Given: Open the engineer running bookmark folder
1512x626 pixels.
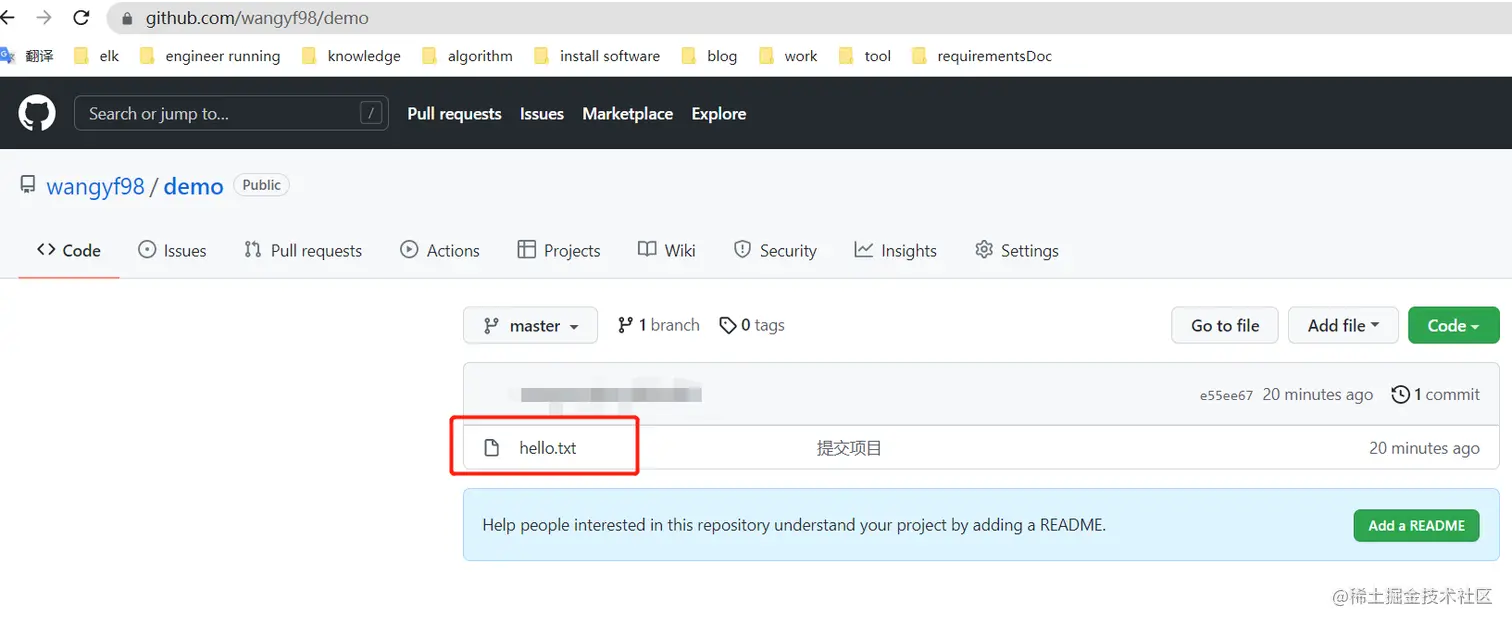Looking at the screenshot, I should [x=222, y=56].
